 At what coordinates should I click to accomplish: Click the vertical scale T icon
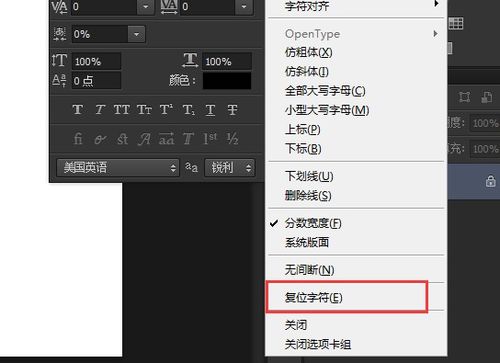(59, 61)
